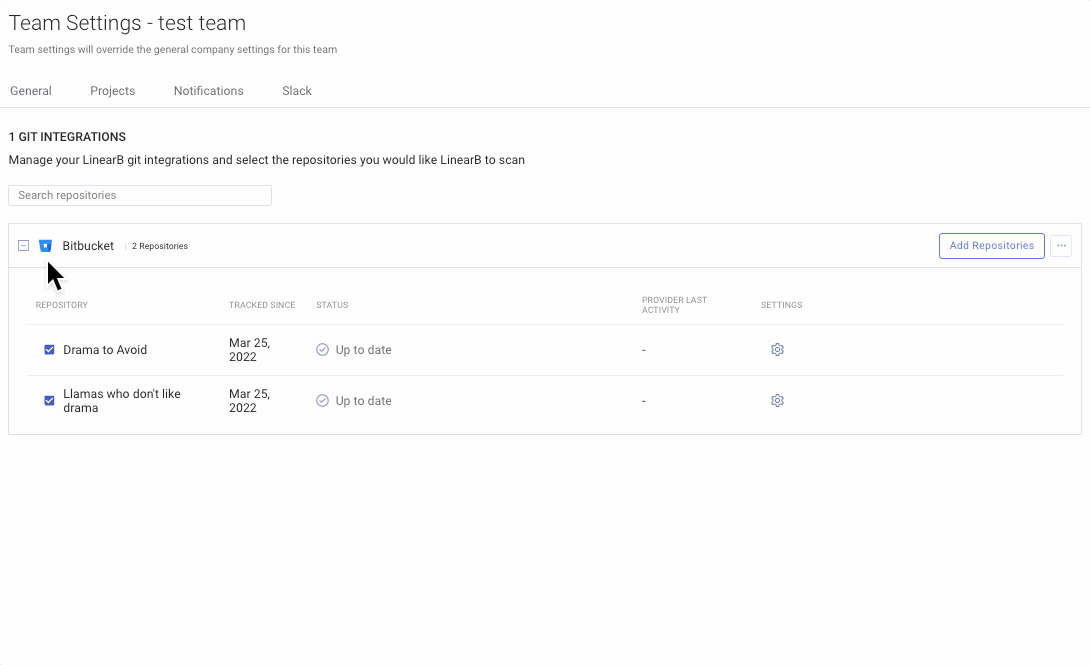Click the Add Repositories button

(x=992, y=246)
